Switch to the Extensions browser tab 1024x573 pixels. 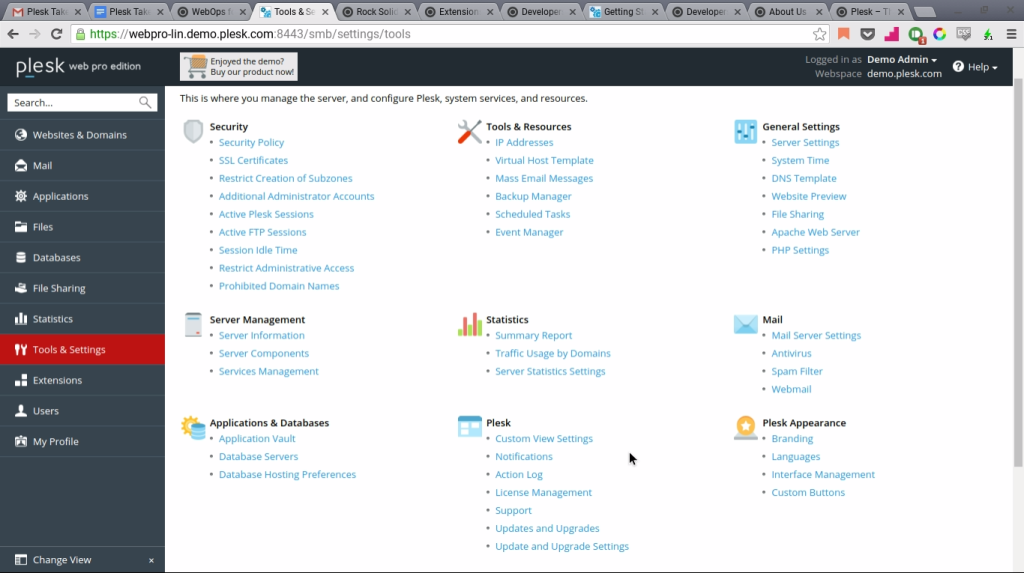[455, 12]
